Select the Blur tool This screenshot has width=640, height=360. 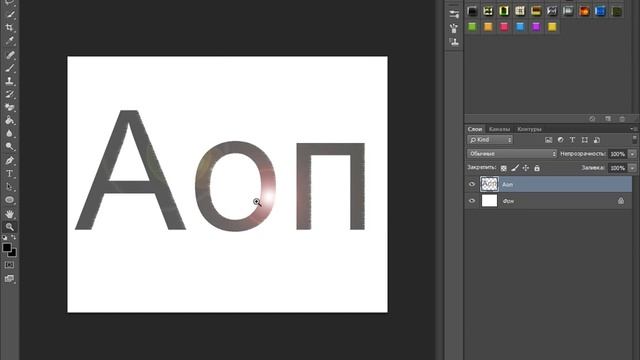click(x=10, y=134)
